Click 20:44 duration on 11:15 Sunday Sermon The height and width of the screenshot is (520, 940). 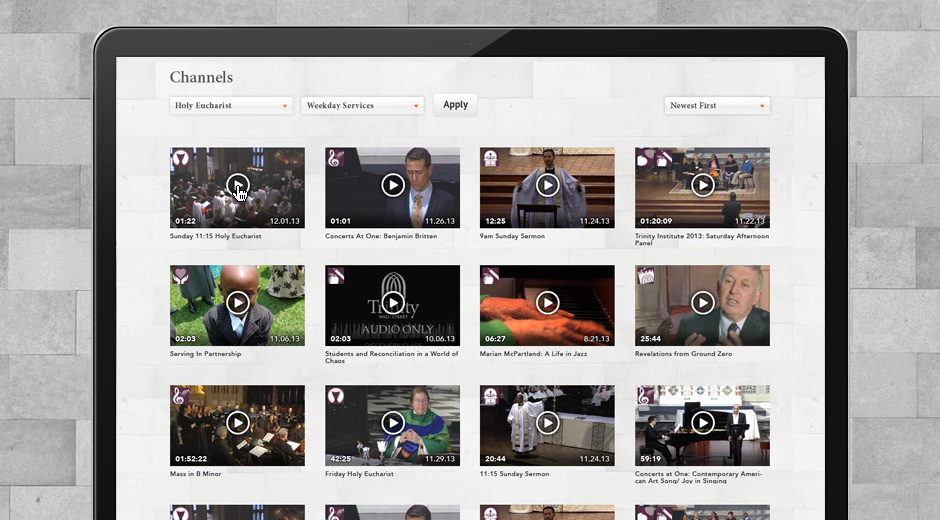click(495, 459)
